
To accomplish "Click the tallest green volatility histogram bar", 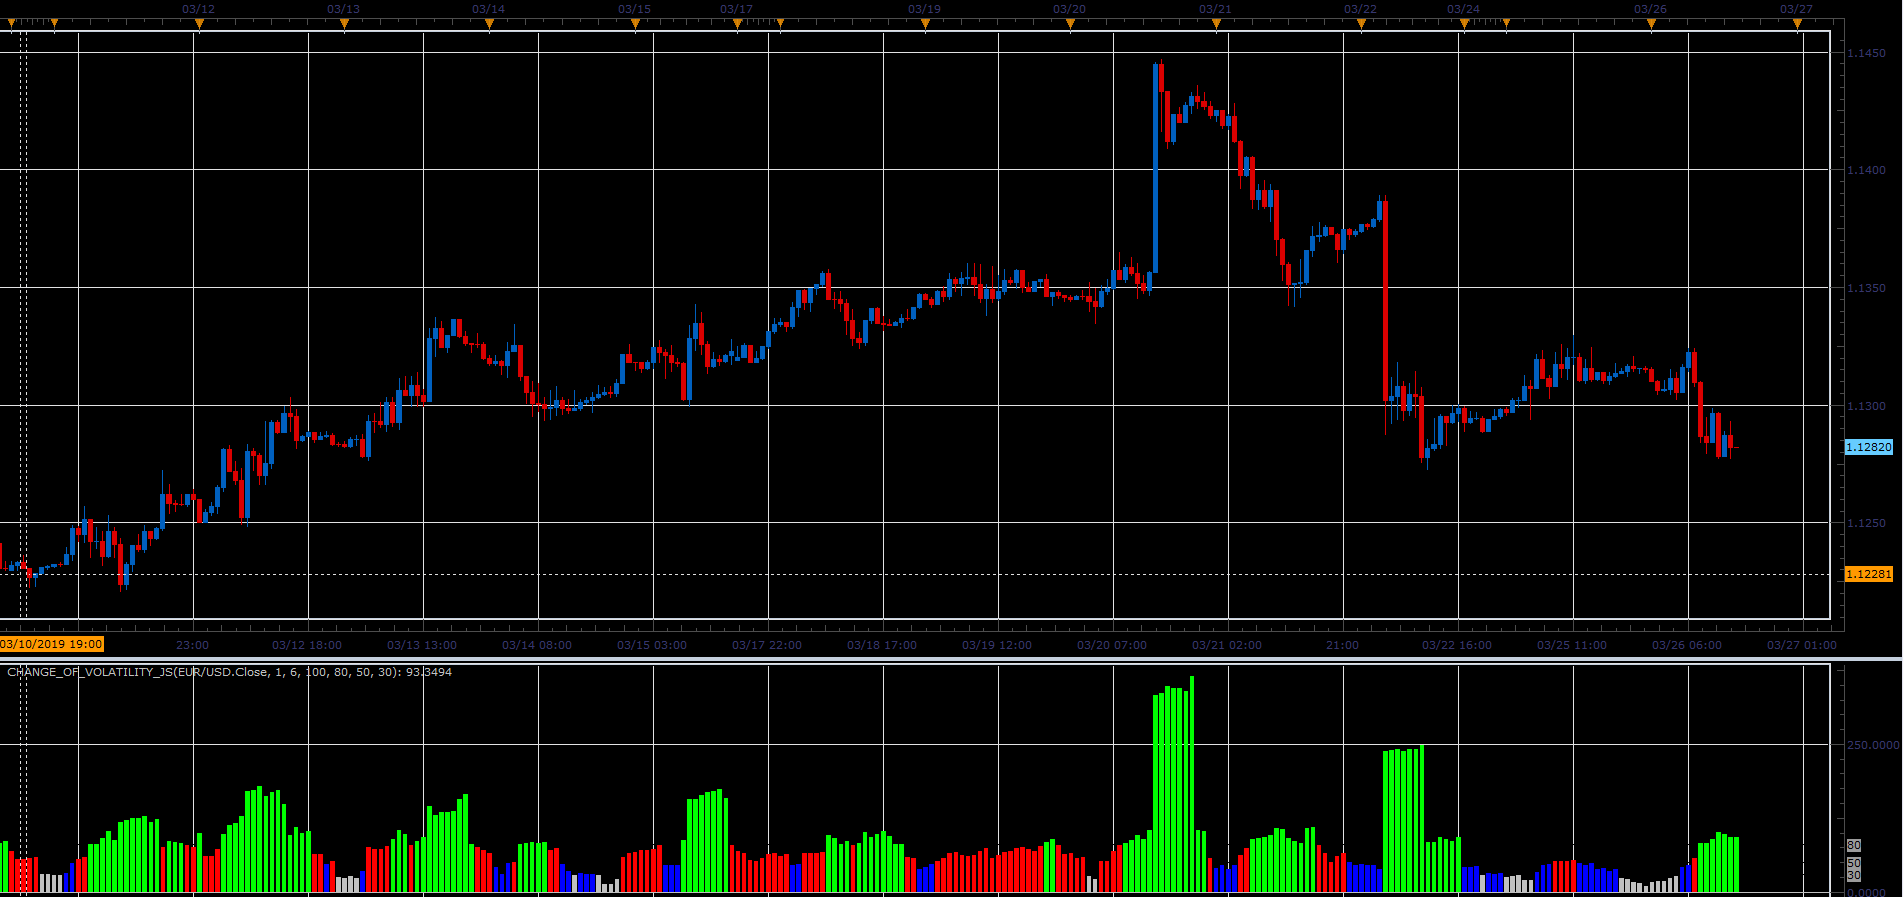I will pyautogui.click(x=1192, y=784).
